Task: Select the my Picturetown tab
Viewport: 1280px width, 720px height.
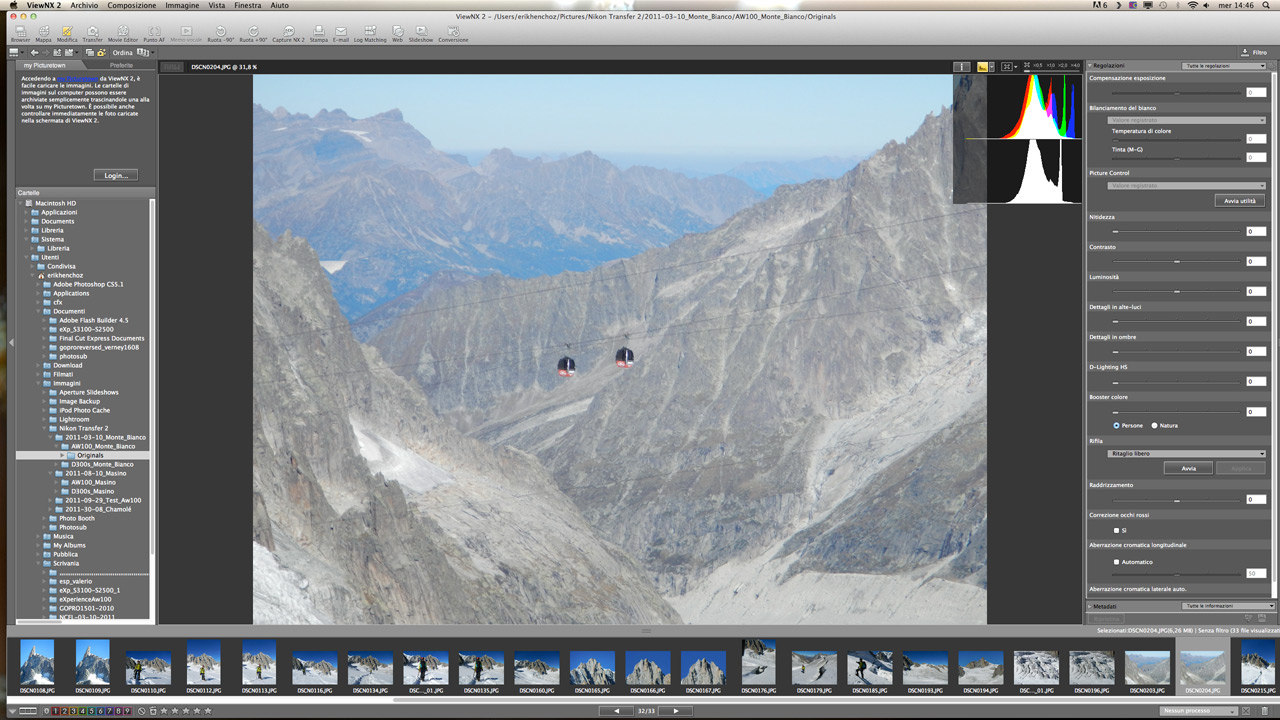Action: (x=44, y=65)
